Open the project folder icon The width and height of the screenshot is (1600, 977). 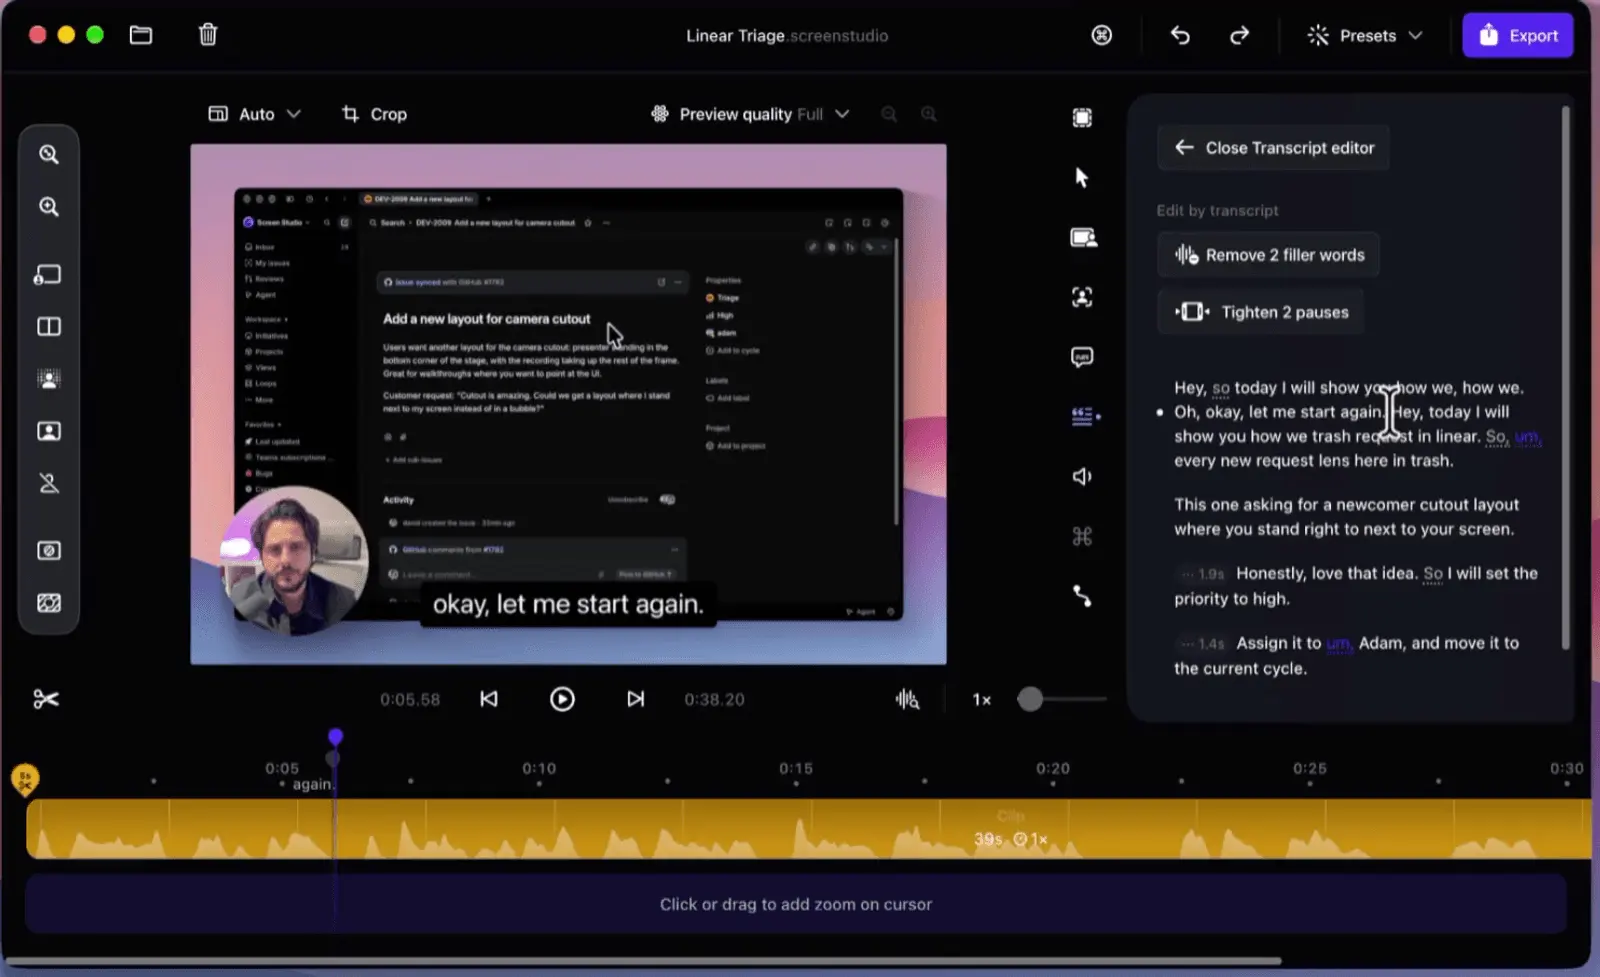click(x=141, y=35)
